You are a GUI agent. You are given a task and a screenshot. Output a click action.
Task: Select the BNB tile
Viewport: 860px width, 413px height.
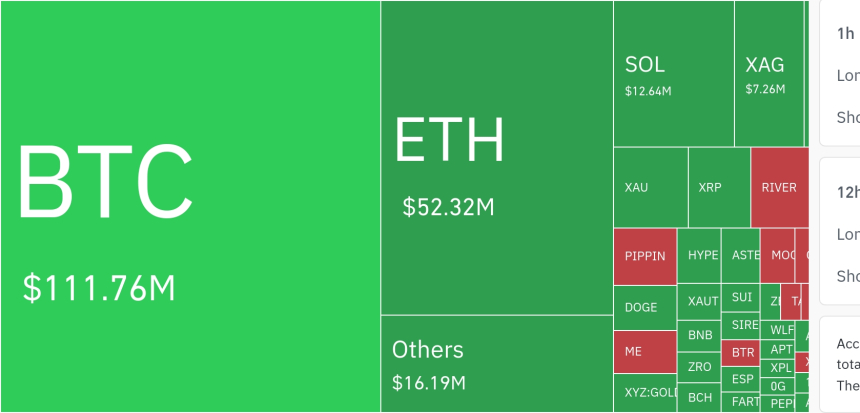click(x=699, y=335)
